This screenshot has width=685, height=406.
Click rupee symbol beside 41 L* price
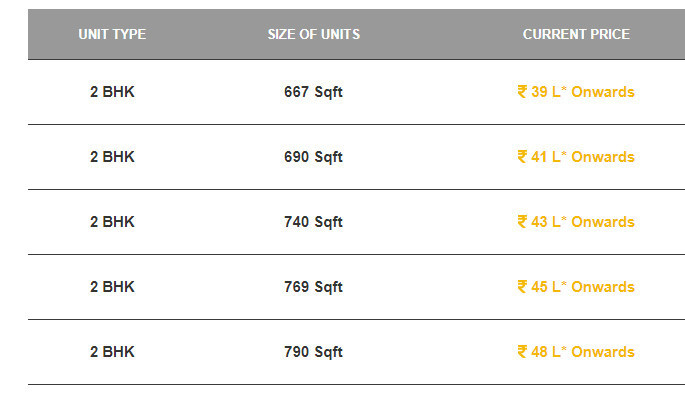click(522, 157)
